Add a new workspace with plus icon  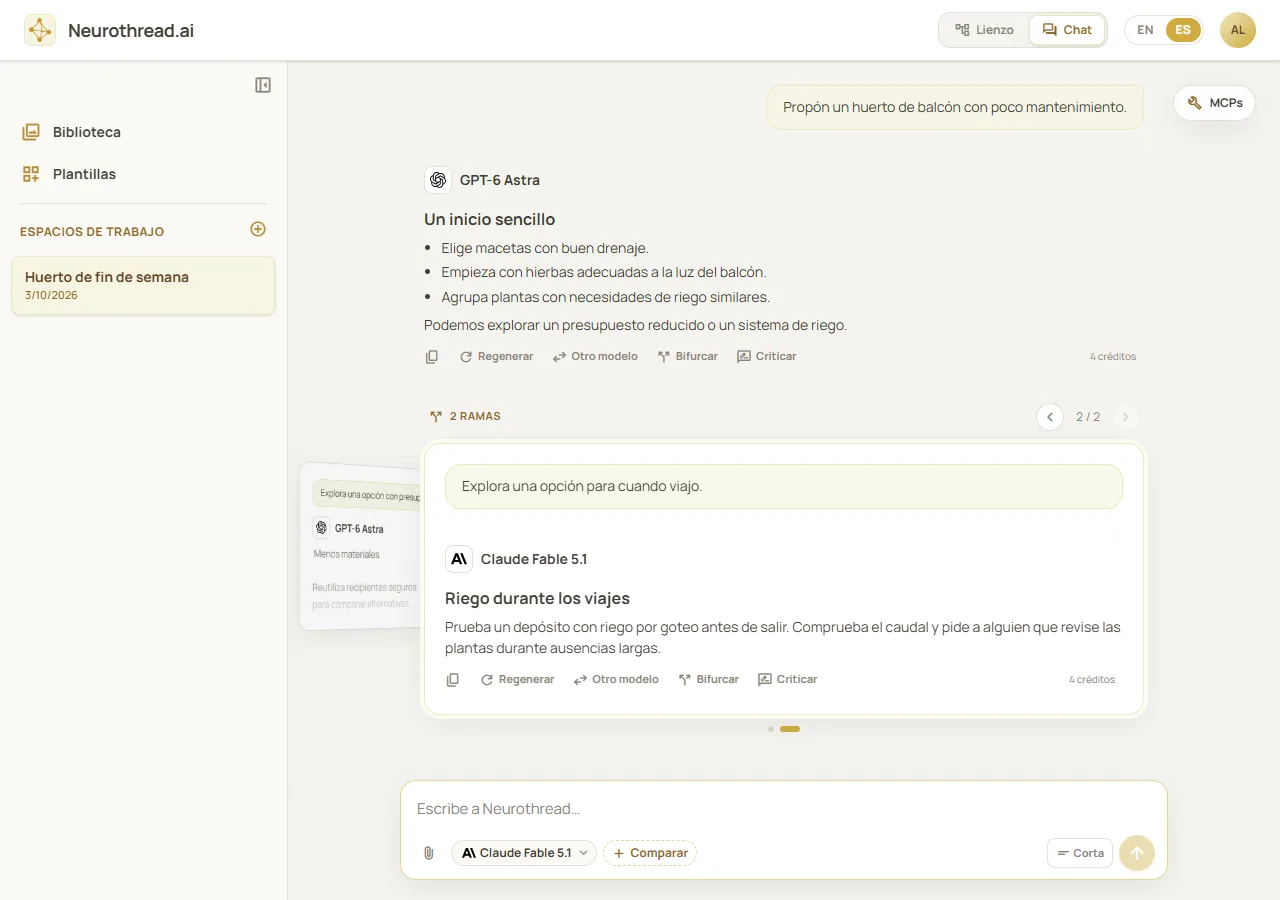tap(258, 229)
